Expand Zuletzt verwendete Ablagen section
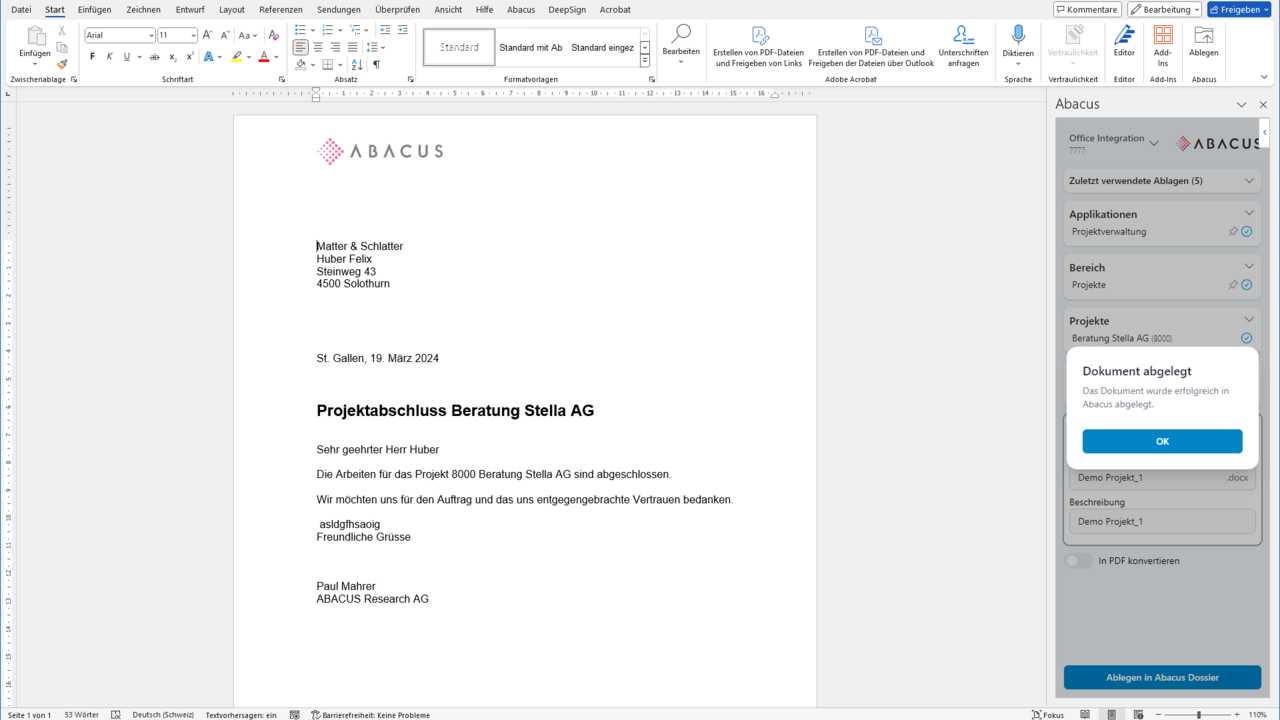The height and width of the screenshot is (720, 1280). tap(1249, 181)
